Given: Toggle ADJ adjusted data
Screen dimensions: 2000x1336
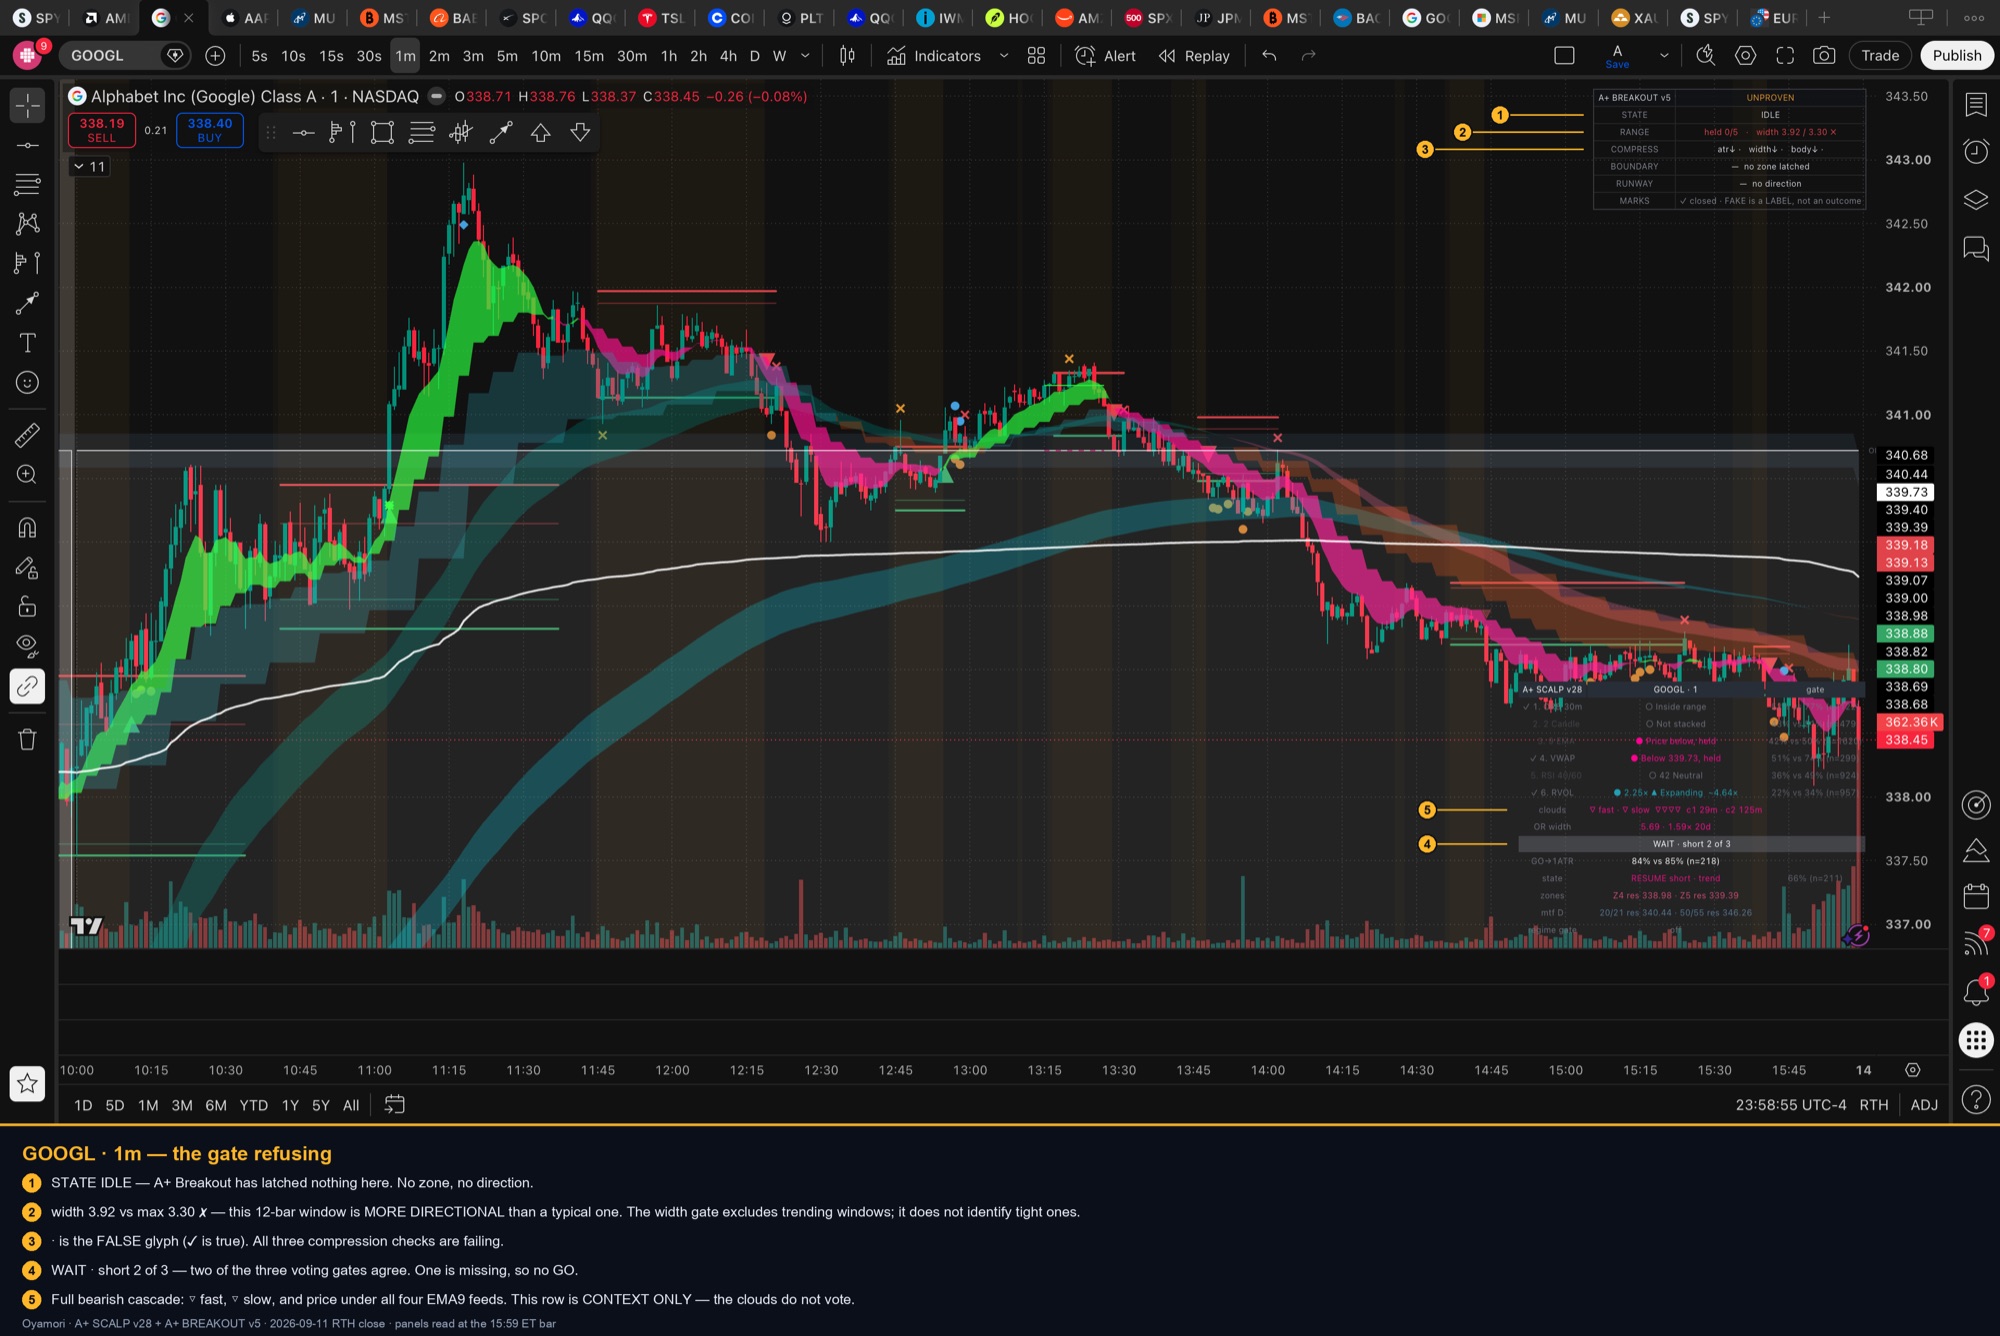Looking at the screenshot, I should pos(1924,1105).
